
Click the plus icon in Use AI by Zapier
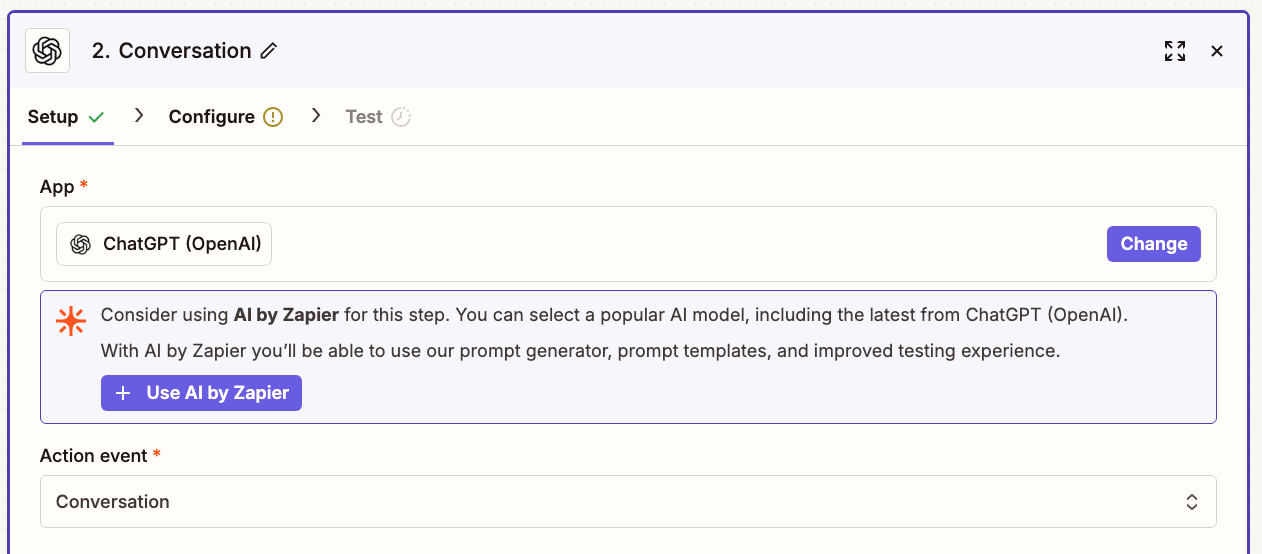[x=123, y=393]
